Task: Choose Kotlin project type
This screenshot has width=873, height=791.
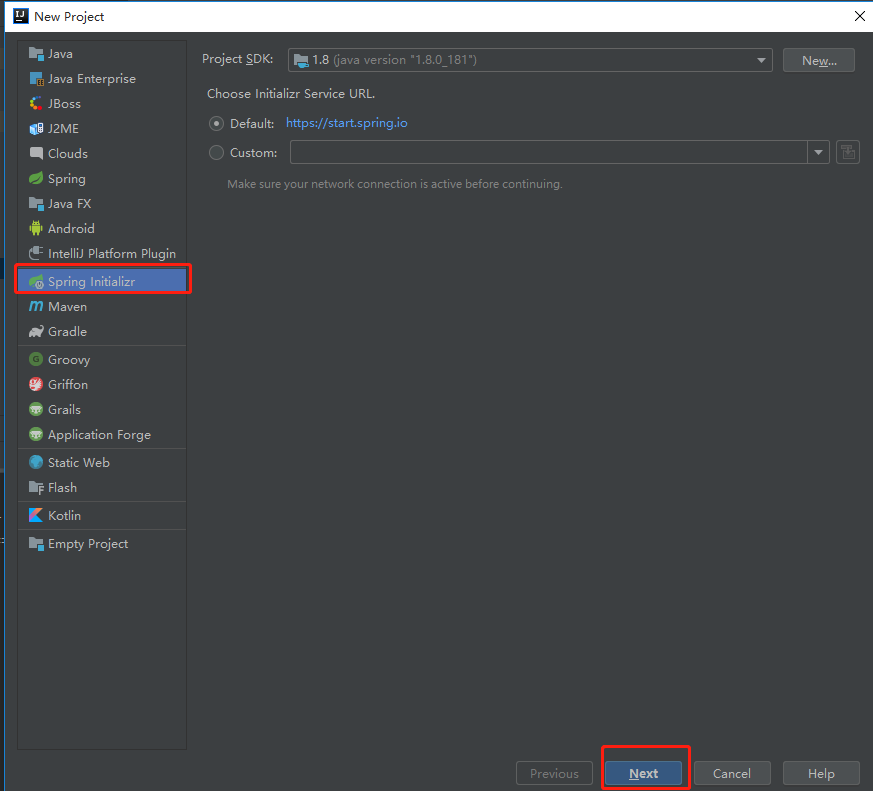Action: tap(102, 515)
